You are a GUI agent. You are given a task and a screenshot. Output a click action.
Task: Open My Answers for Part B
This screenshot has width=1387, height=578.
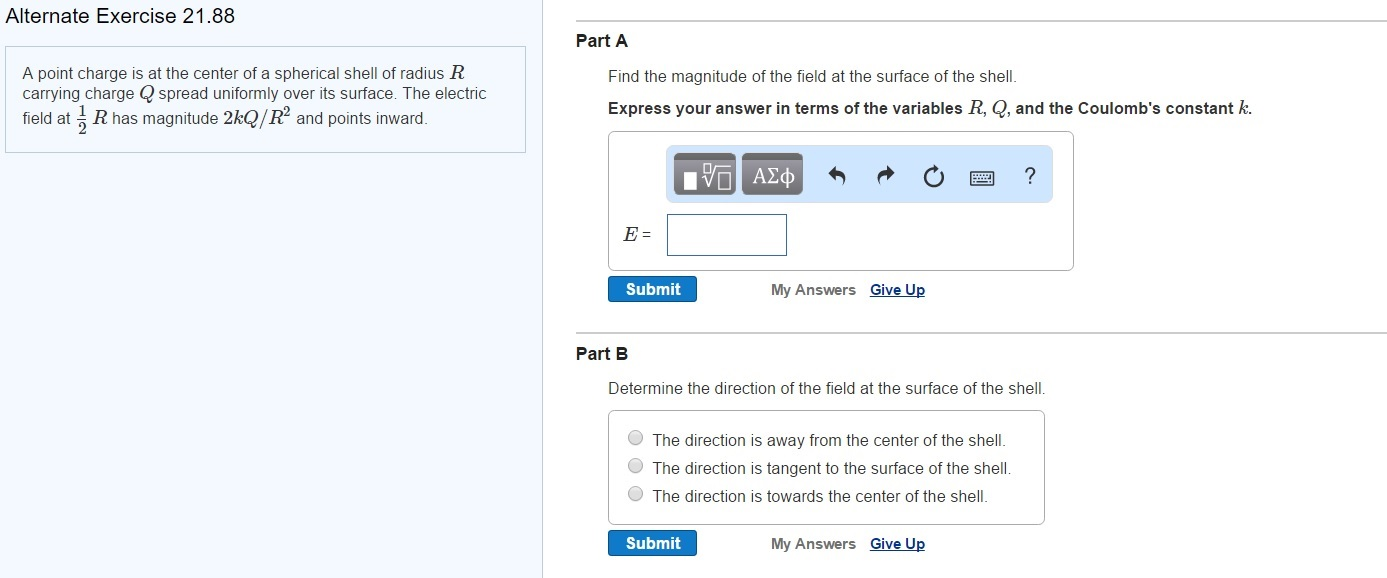813,544
